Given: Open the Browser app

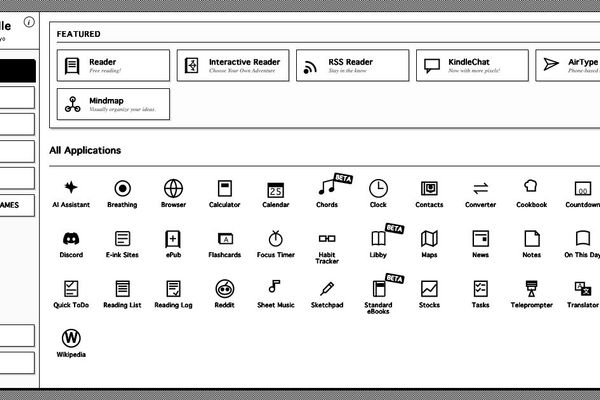Looking at the screenshot, I should click(173, 194).
